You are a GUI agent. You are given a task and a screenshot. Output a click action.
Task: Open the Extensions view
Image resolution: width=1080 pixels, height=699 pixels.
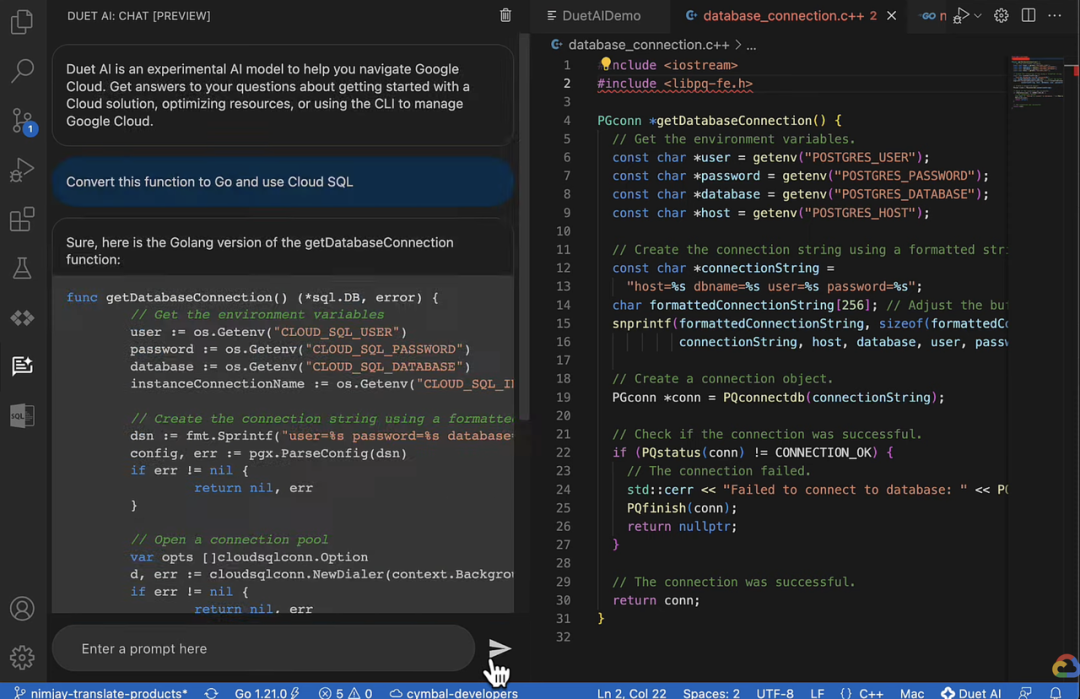pyautogui.click(x=22, y=219)
